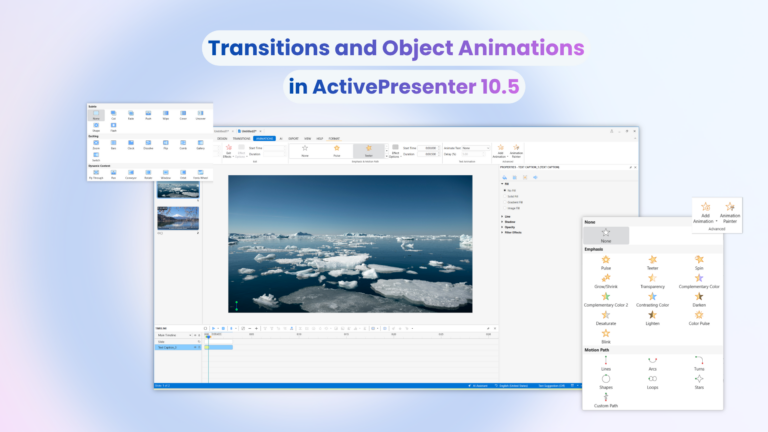The width and height of the screenshot is (768, 432).
Task: Pick the Gallery transition
Action: coord(200,144)
